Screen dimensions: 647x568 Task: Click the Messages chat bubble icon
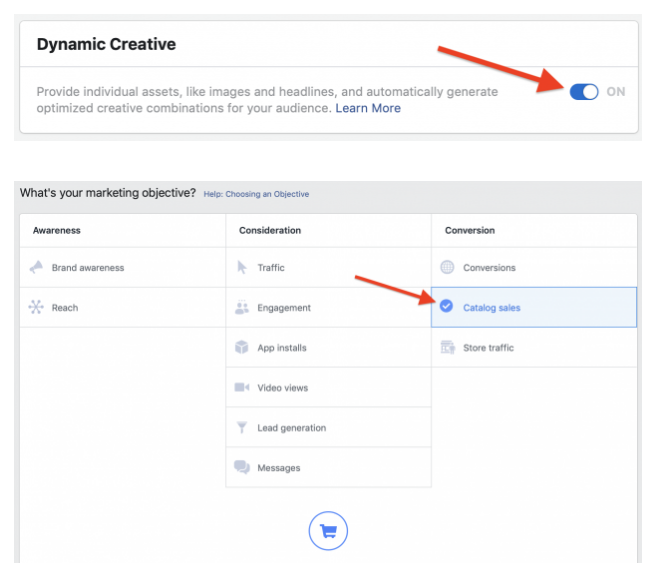pos(242,468)
